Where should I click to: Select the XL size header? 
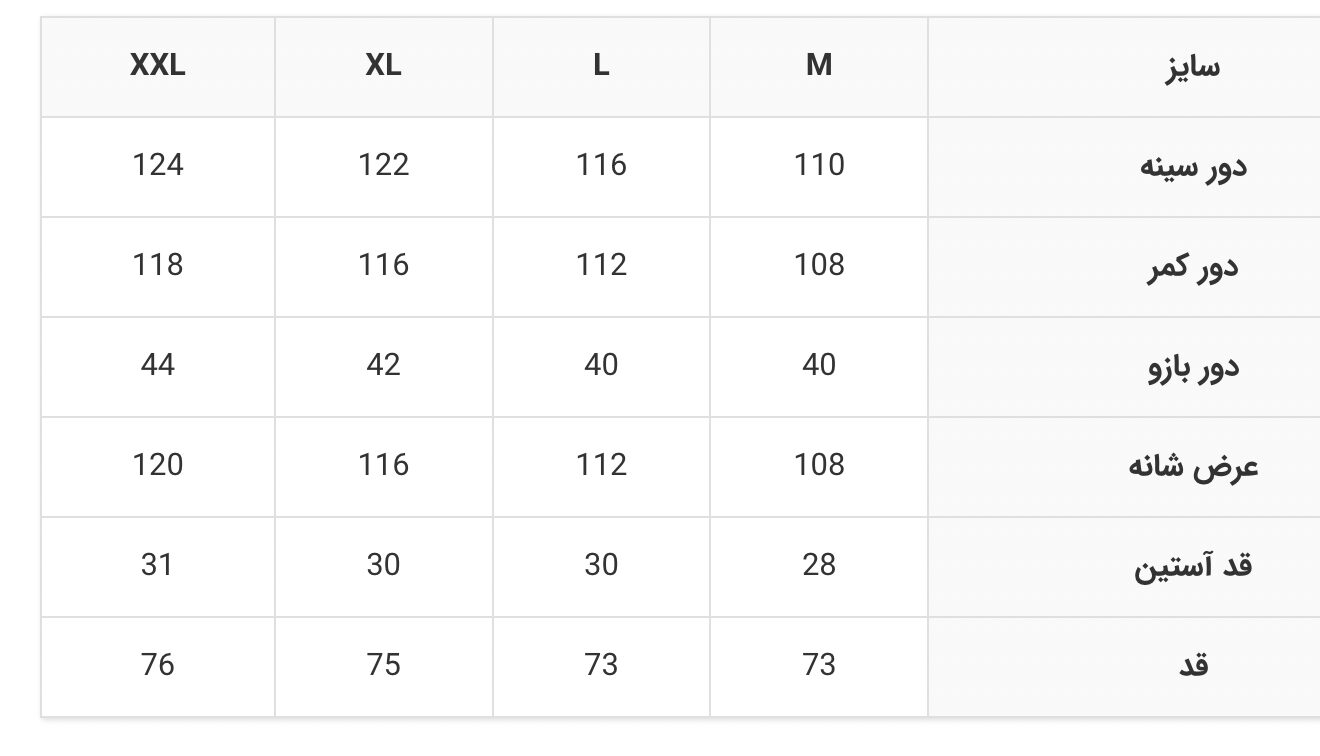383,66
